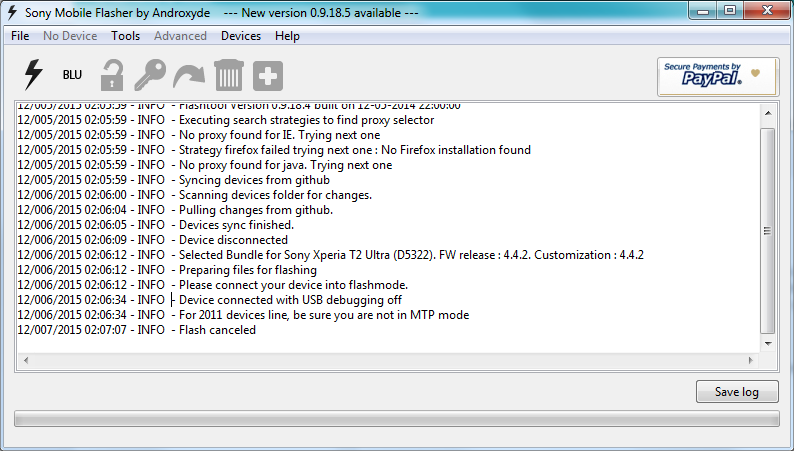
Task: Click the 'Executing search strategies to find proxy selector' line
Action: 226,120
